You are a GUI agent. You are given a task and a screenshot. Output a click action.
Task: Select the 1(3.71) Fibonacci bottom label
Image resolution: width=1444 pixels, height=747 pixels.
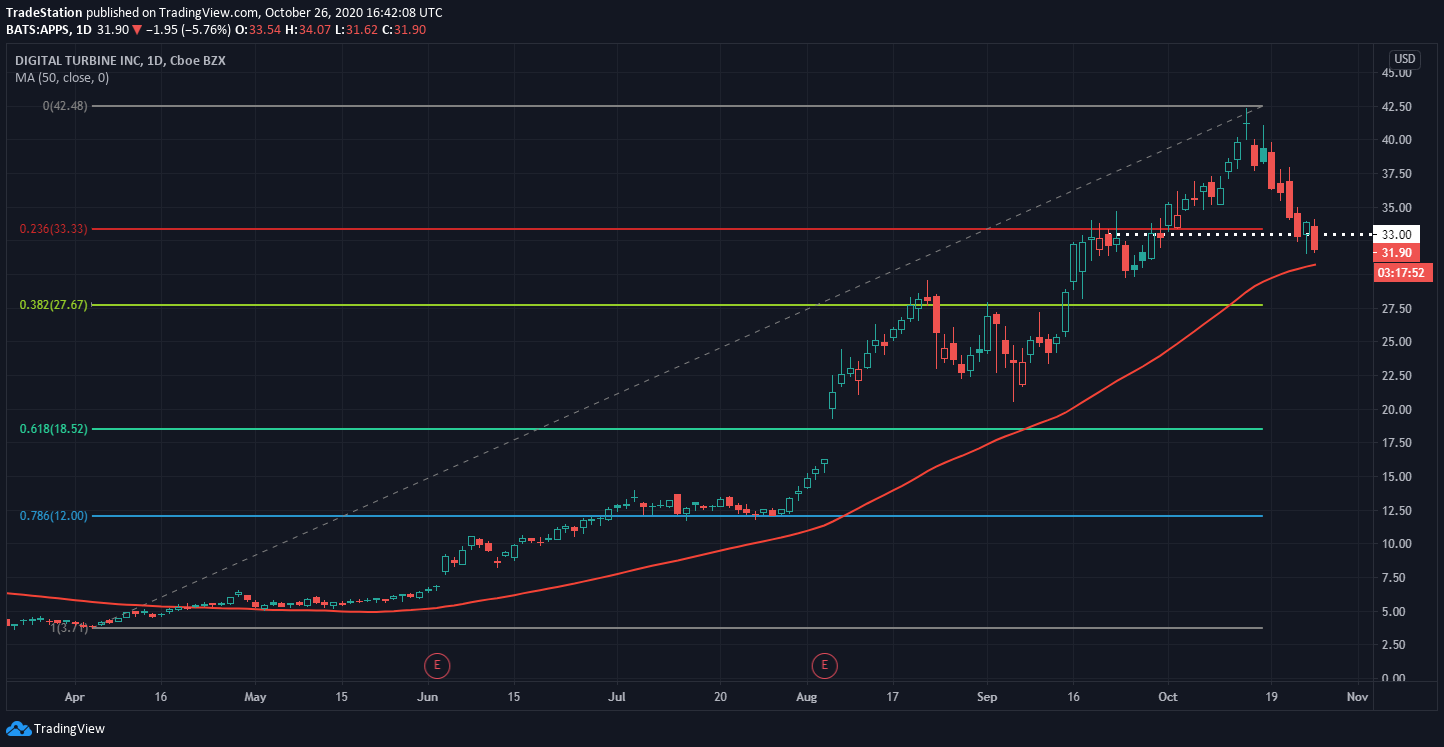point(69,628)
